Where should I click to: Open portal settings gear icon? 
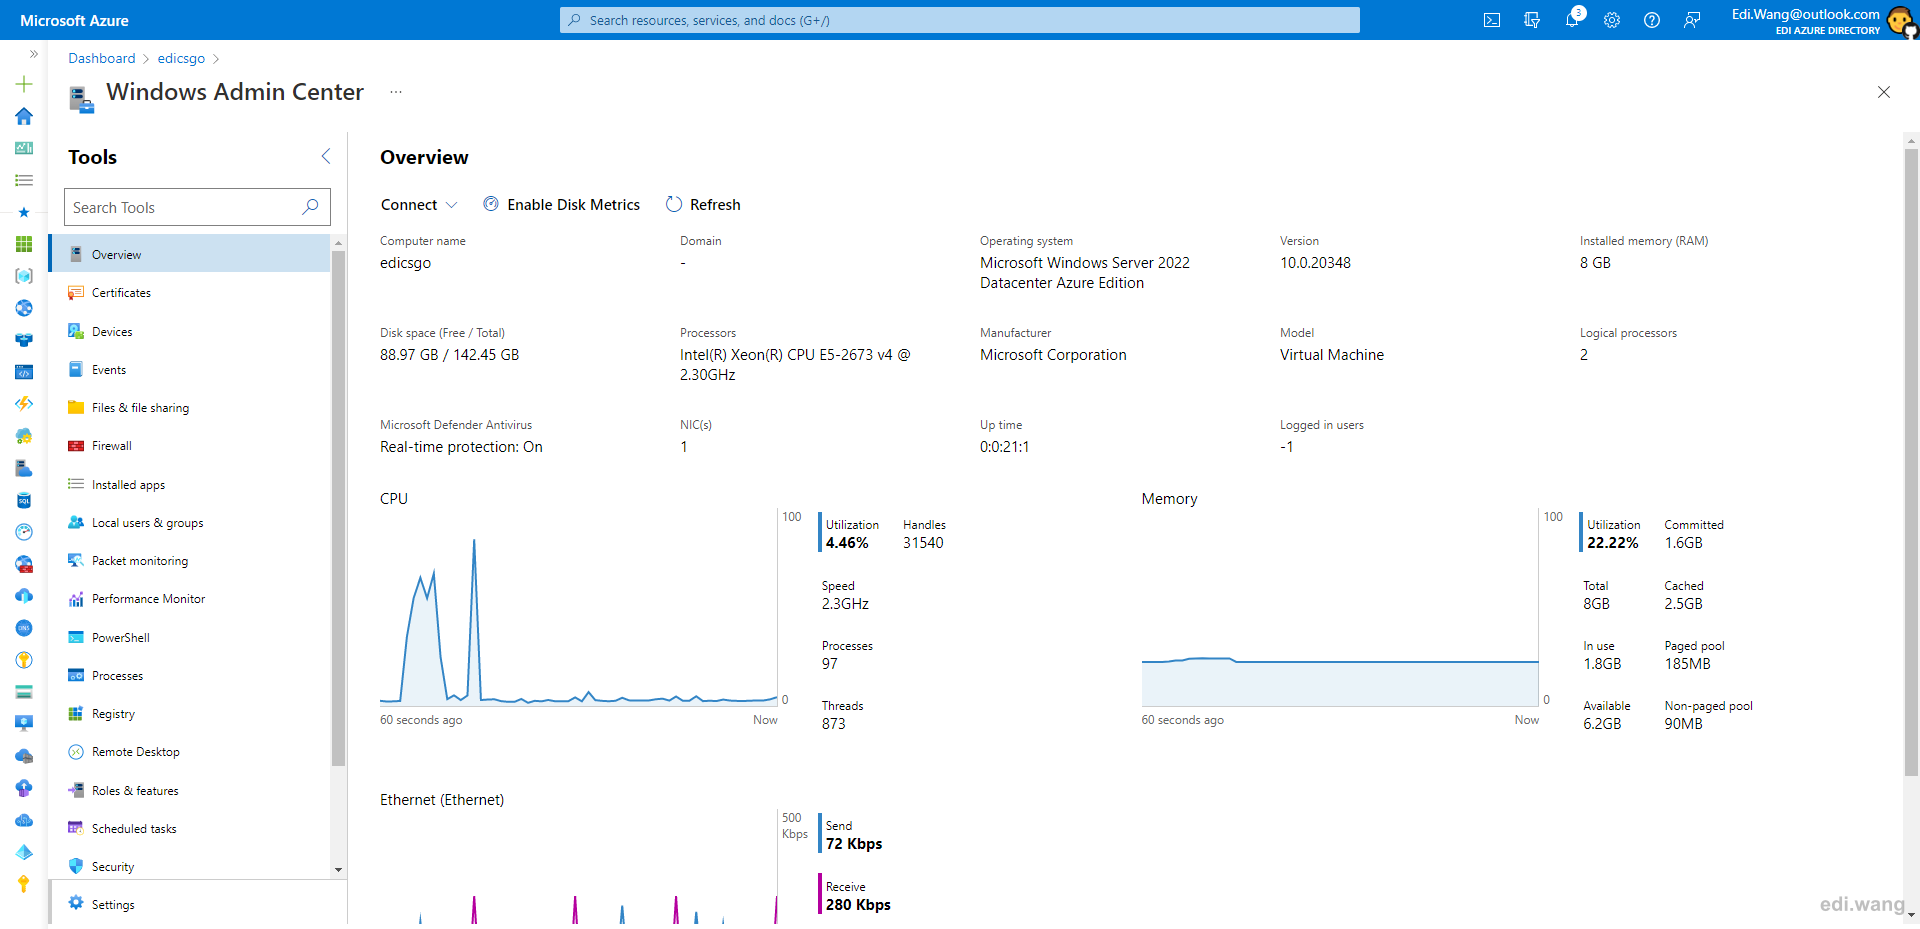click(x=1612, y=20)
